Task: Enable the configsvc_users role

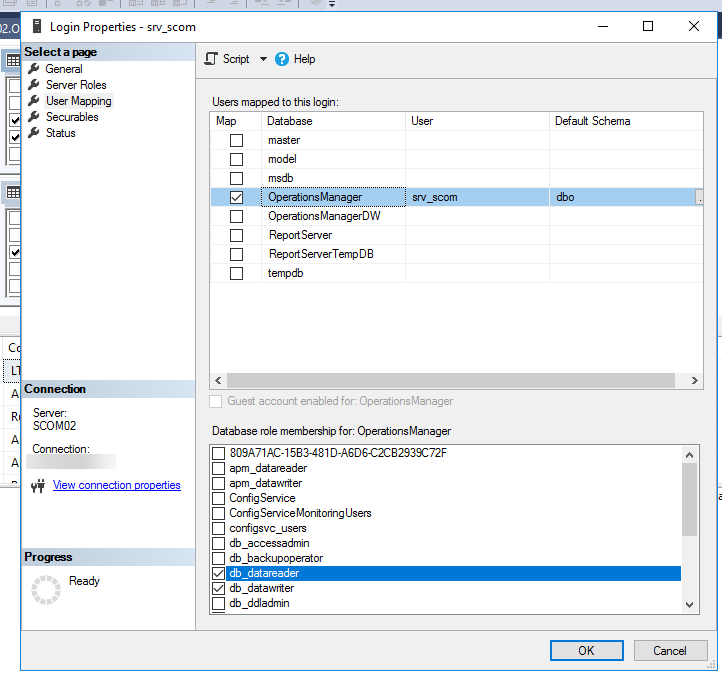Action: [218, 528]
